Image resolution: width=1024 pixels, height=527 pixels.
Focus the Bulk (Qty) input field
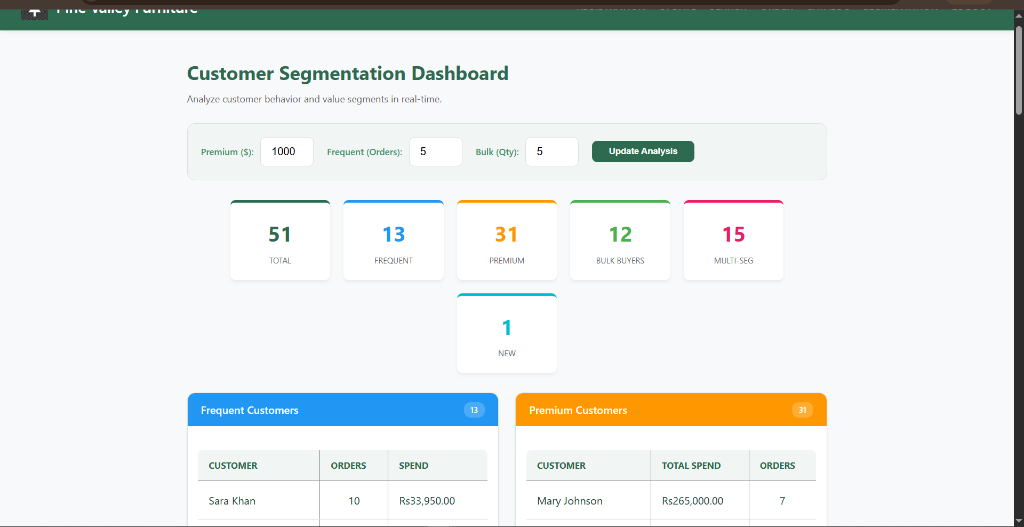pos(552,152)
